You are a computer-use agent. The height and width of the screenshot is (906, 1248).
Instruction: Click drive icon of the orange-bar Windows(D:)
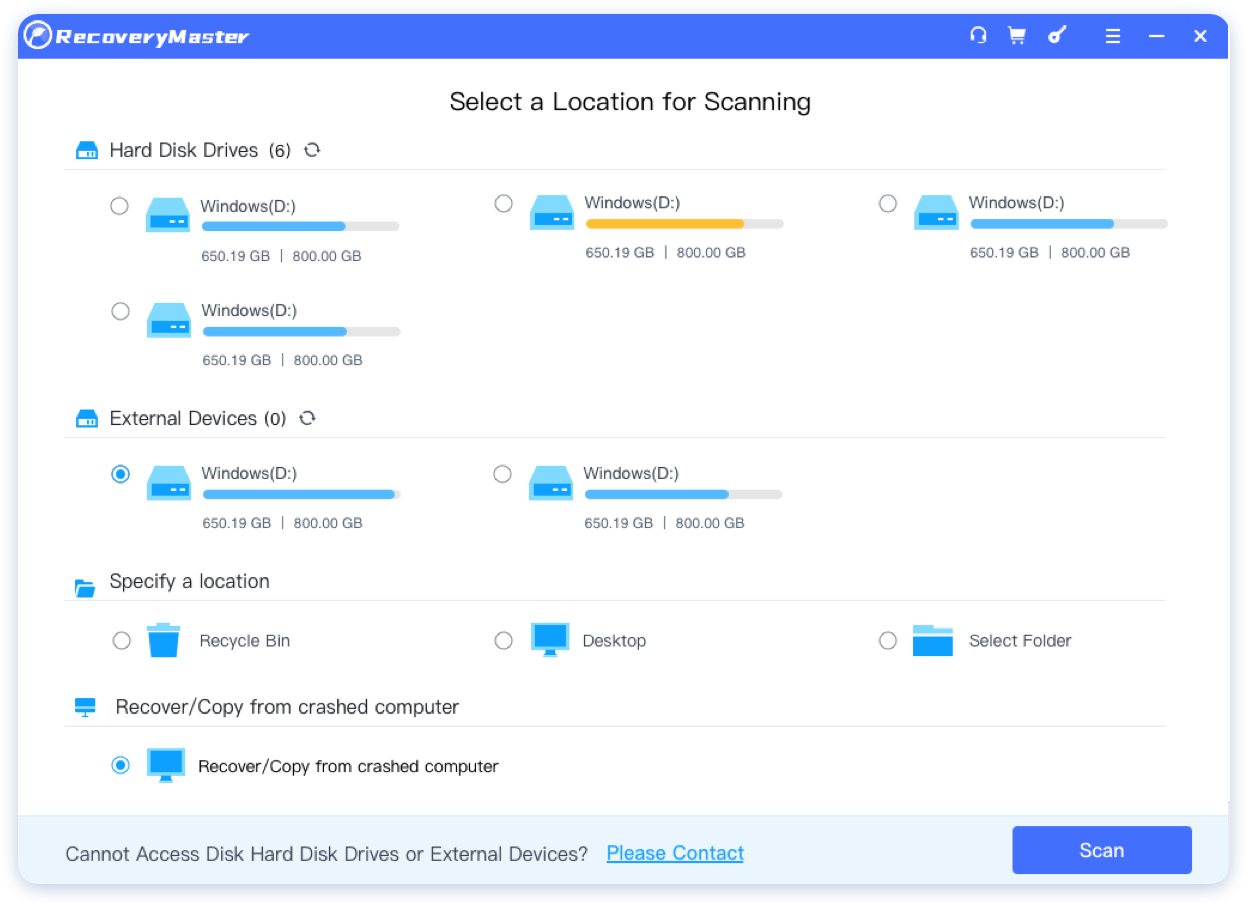pyautogui.click(x=552, y=212)
